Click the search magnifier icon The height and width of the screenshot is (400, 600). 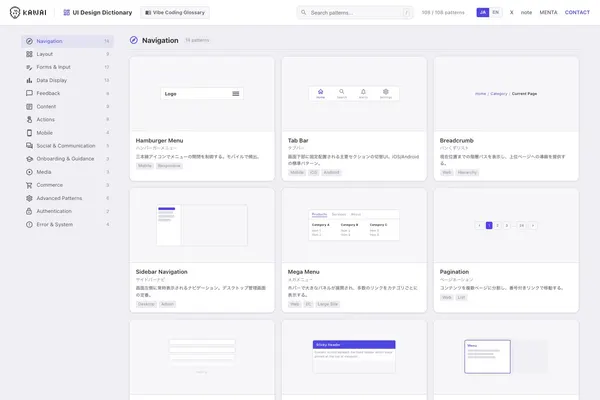coord(303,13)
